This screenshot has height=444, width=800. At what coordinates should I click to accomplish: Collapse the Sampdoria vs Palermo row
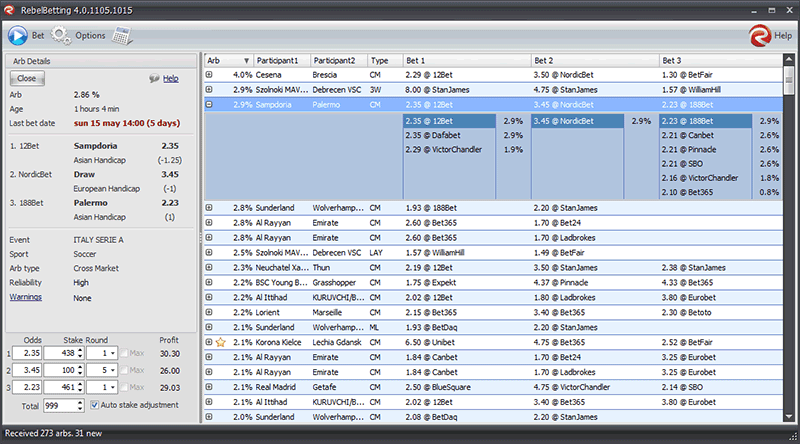(x=209, y=104)
